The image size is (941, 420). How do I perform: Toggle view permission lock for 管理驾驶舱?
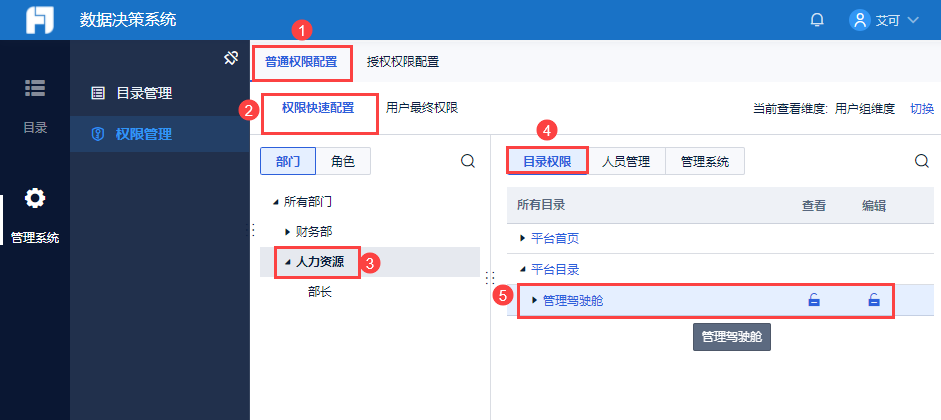point(813,300)
